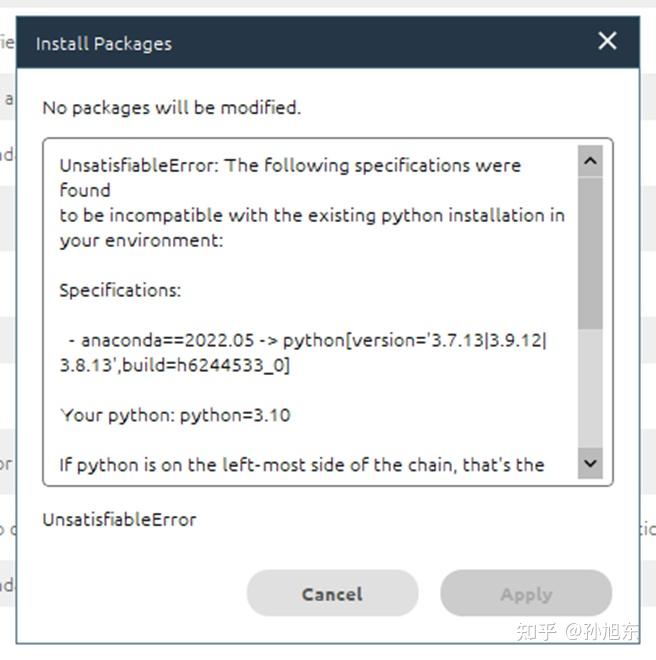Click the "If python is on the left-most" line
The image size is (656, 660).
(302, 465)
